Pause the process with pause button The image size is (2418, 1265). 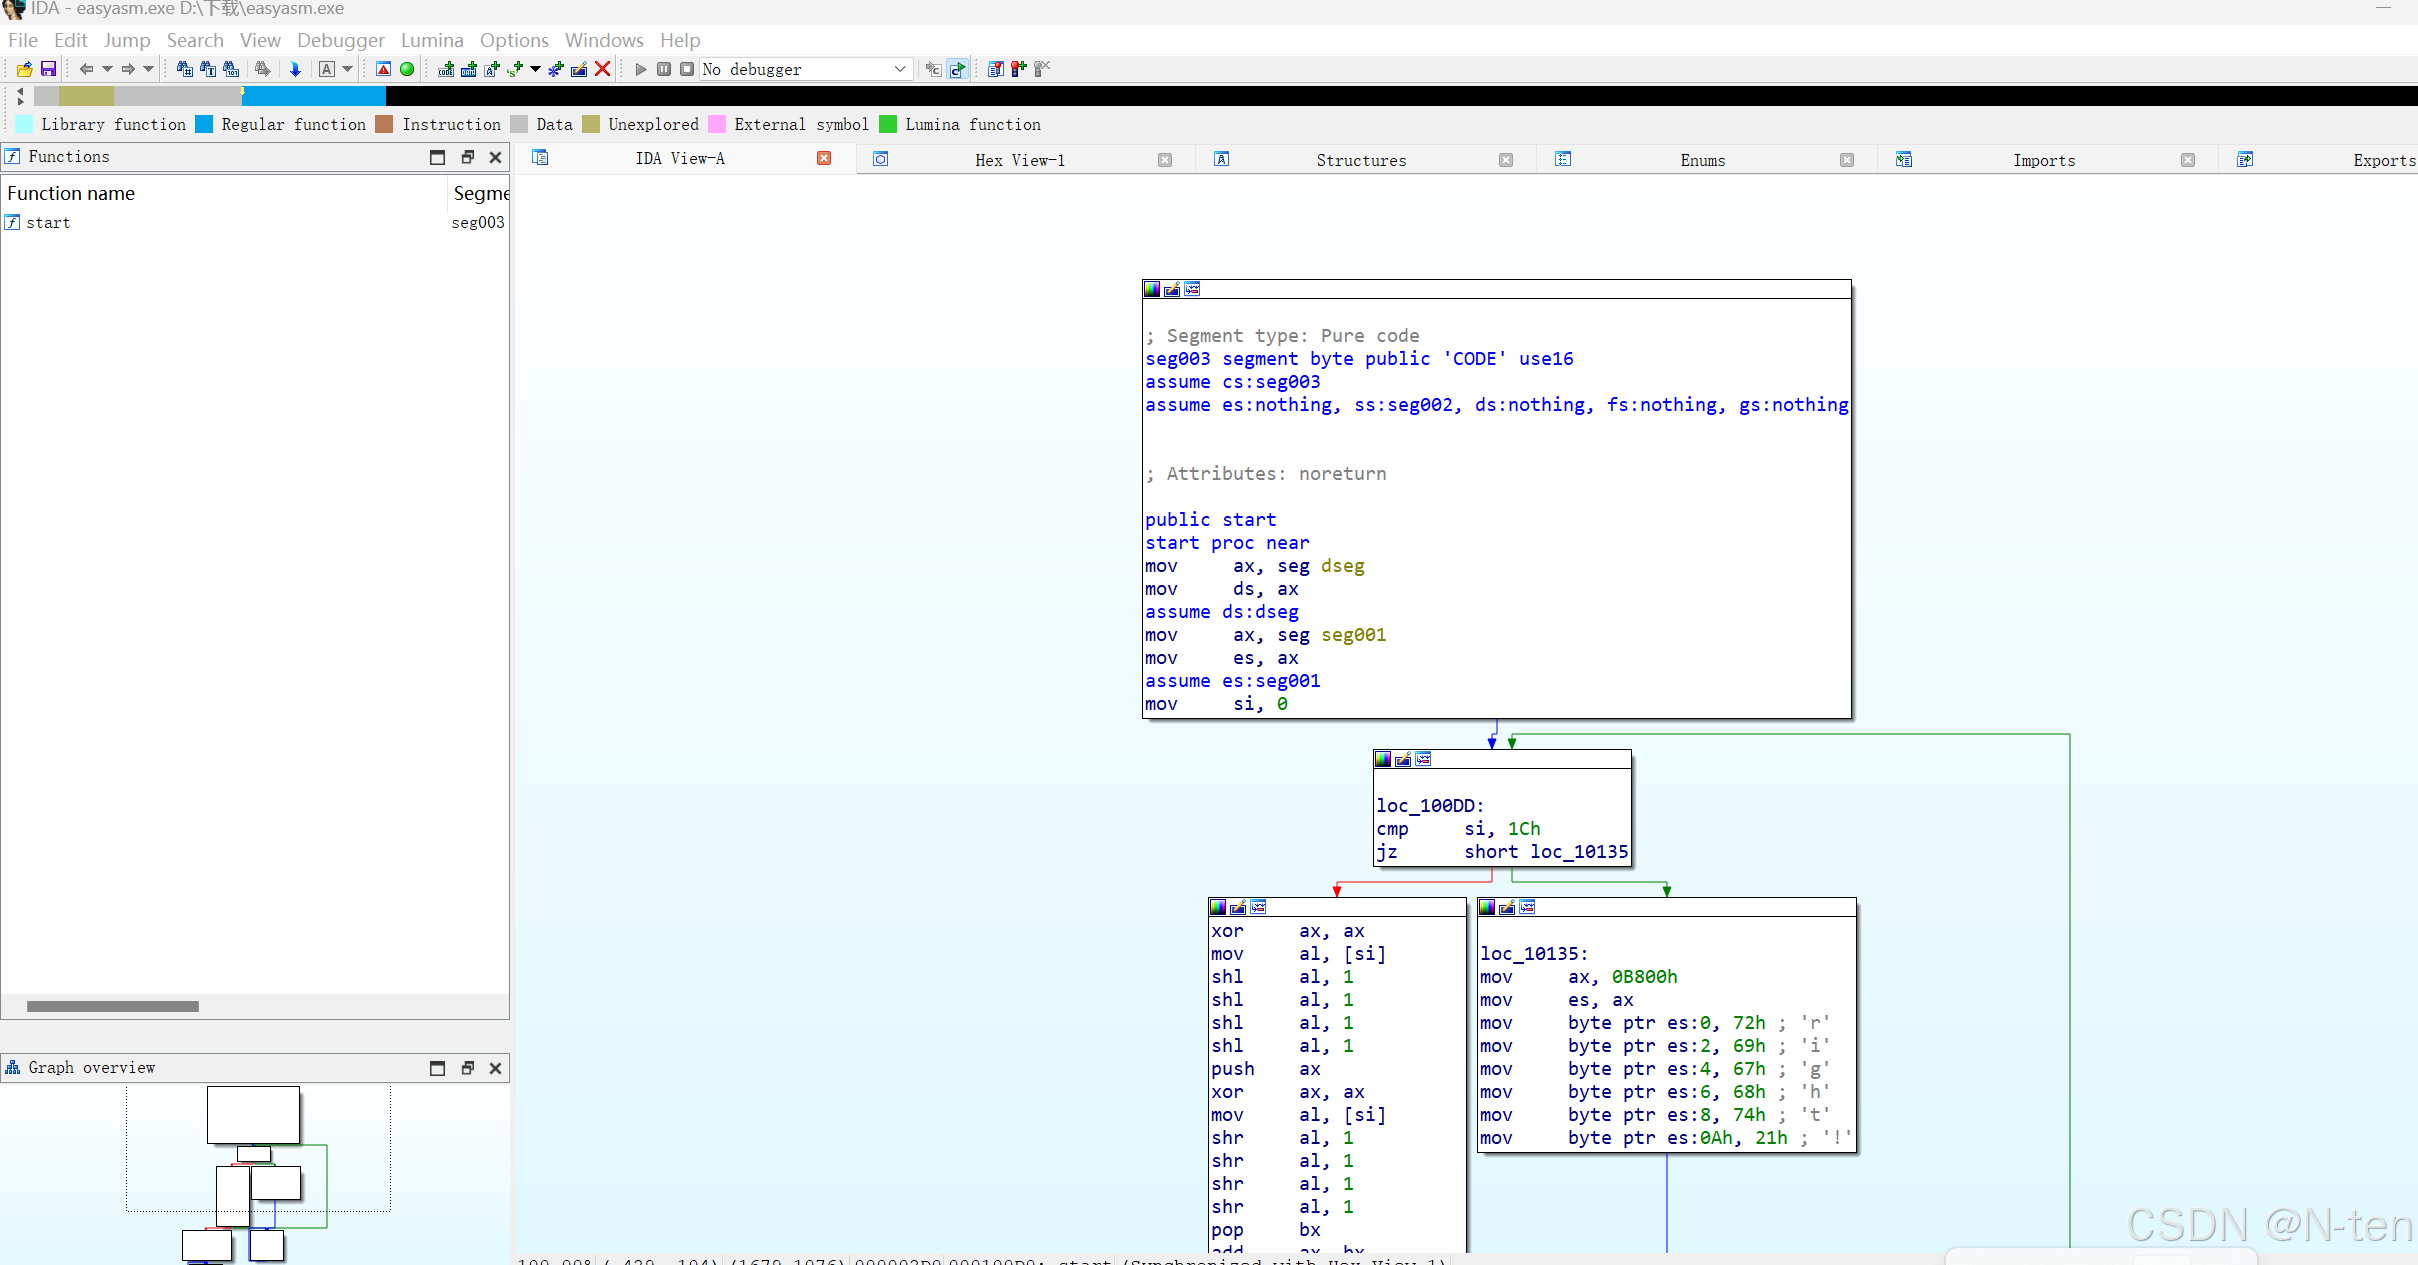(x=664, y=69)
